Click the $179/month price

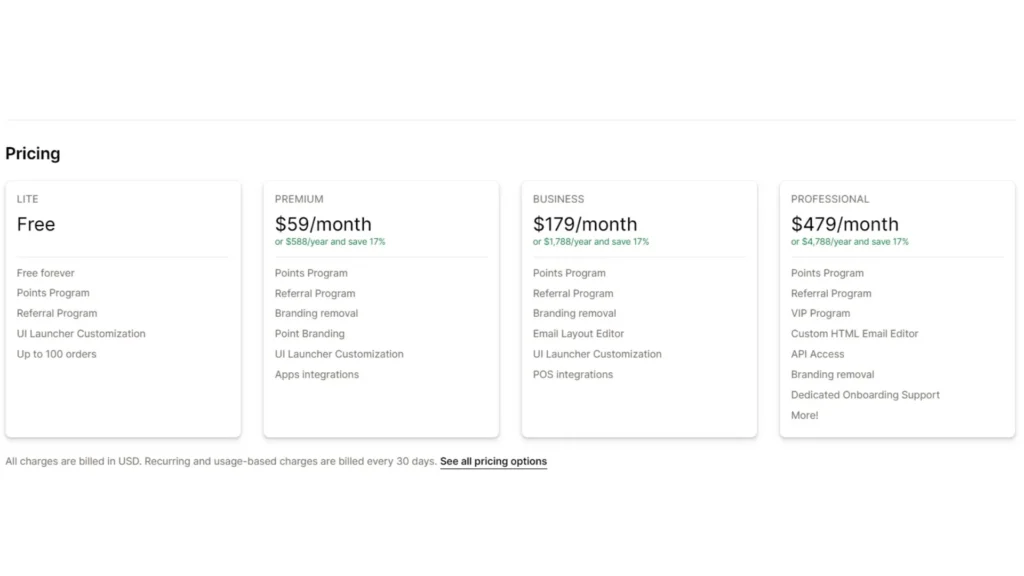pyautogui.click(x=585, y=224)
